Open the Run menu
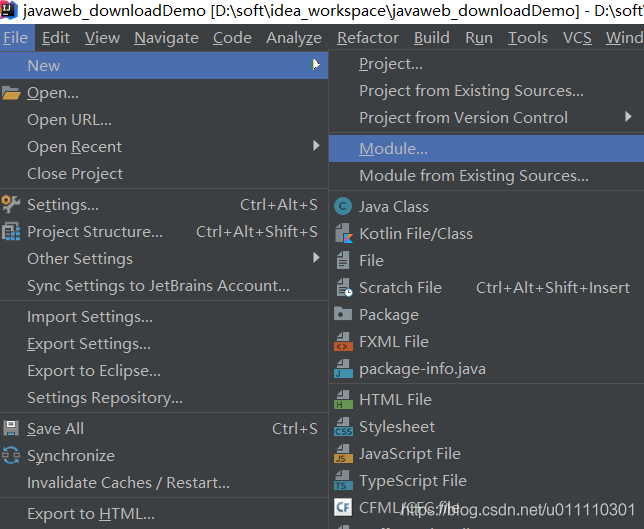 (478, 38)
